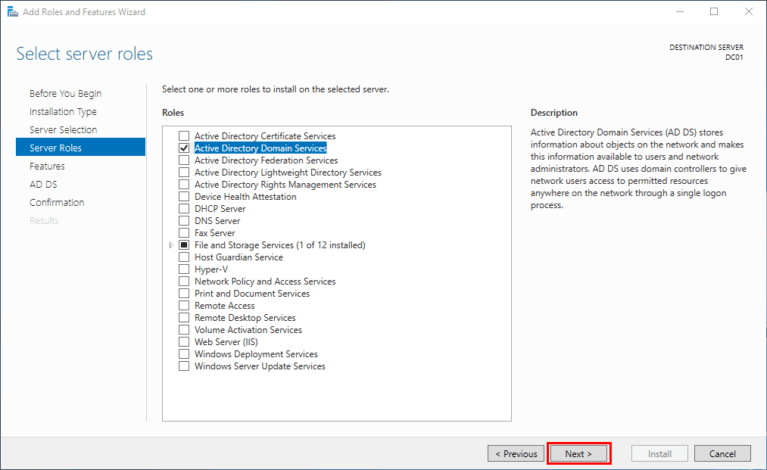Select the DHCP Server role label
The height and width of the screenshot is (470, 767).
click(x=220, y=209)
